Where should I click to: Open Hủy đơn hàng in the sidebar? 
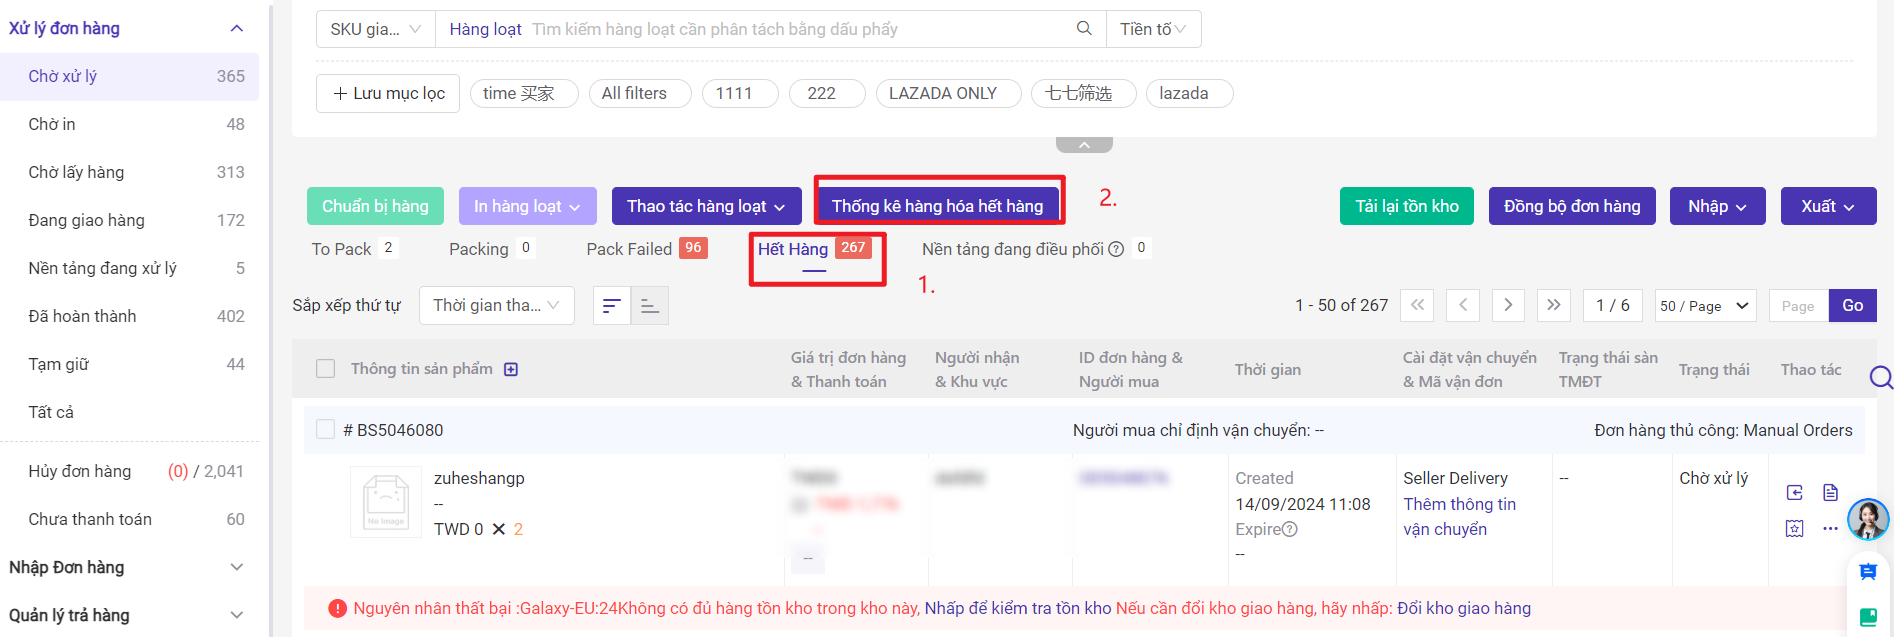(130, 471)
